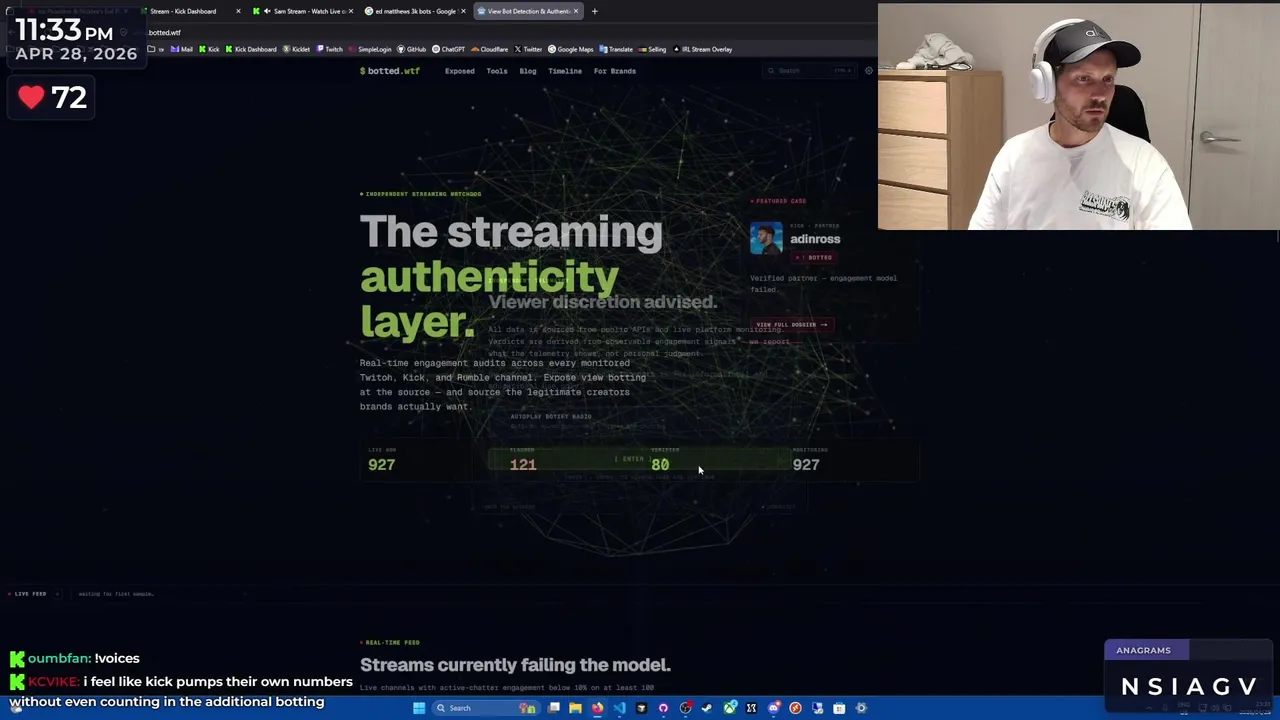Select the Flagged 121 stat
This screenshot has height=720, width=1280.
coord(523,460)
